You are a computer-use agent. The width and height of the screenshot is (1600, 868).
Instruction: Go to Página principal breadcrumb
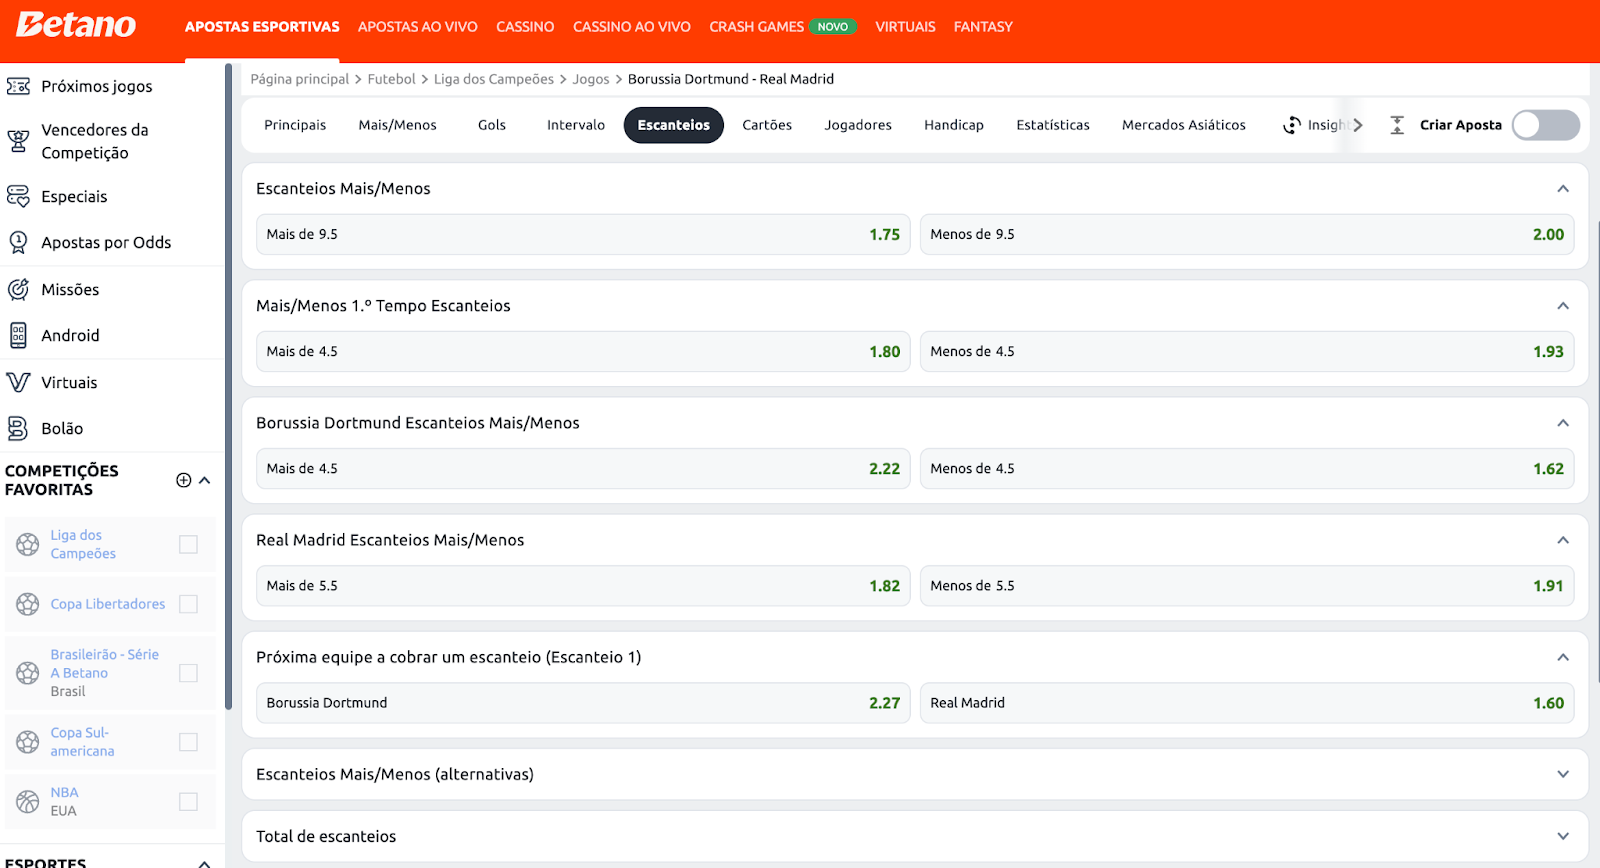300,79
